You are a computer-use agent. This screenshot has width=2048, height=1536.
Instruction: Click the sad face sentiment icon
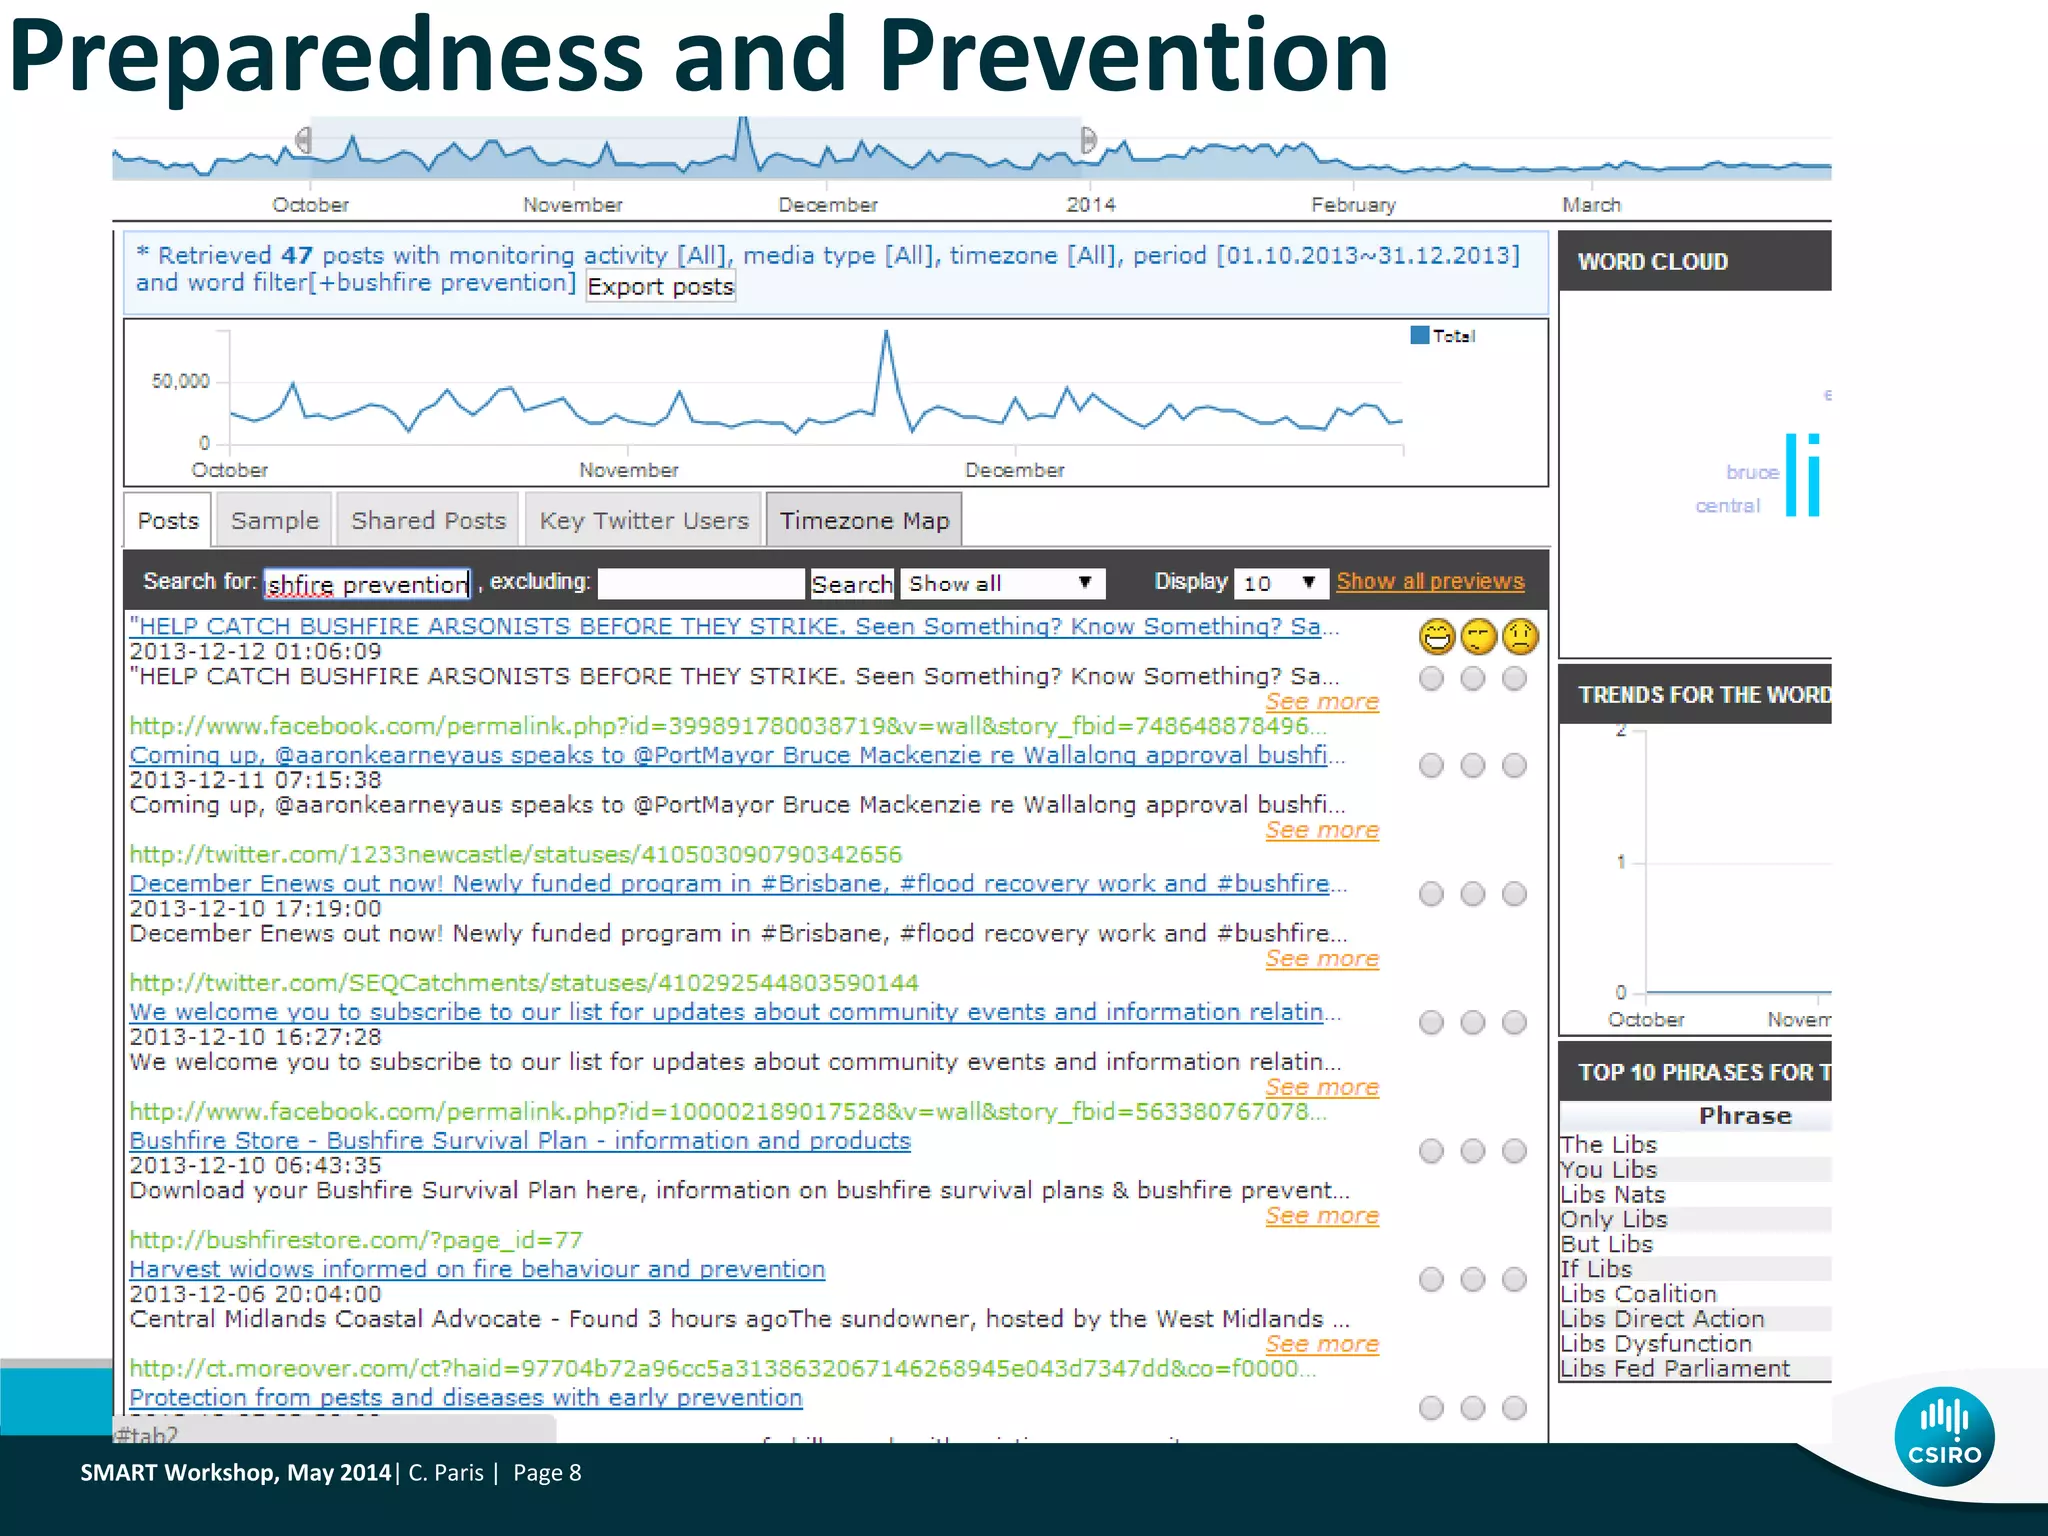(1520, 636)
